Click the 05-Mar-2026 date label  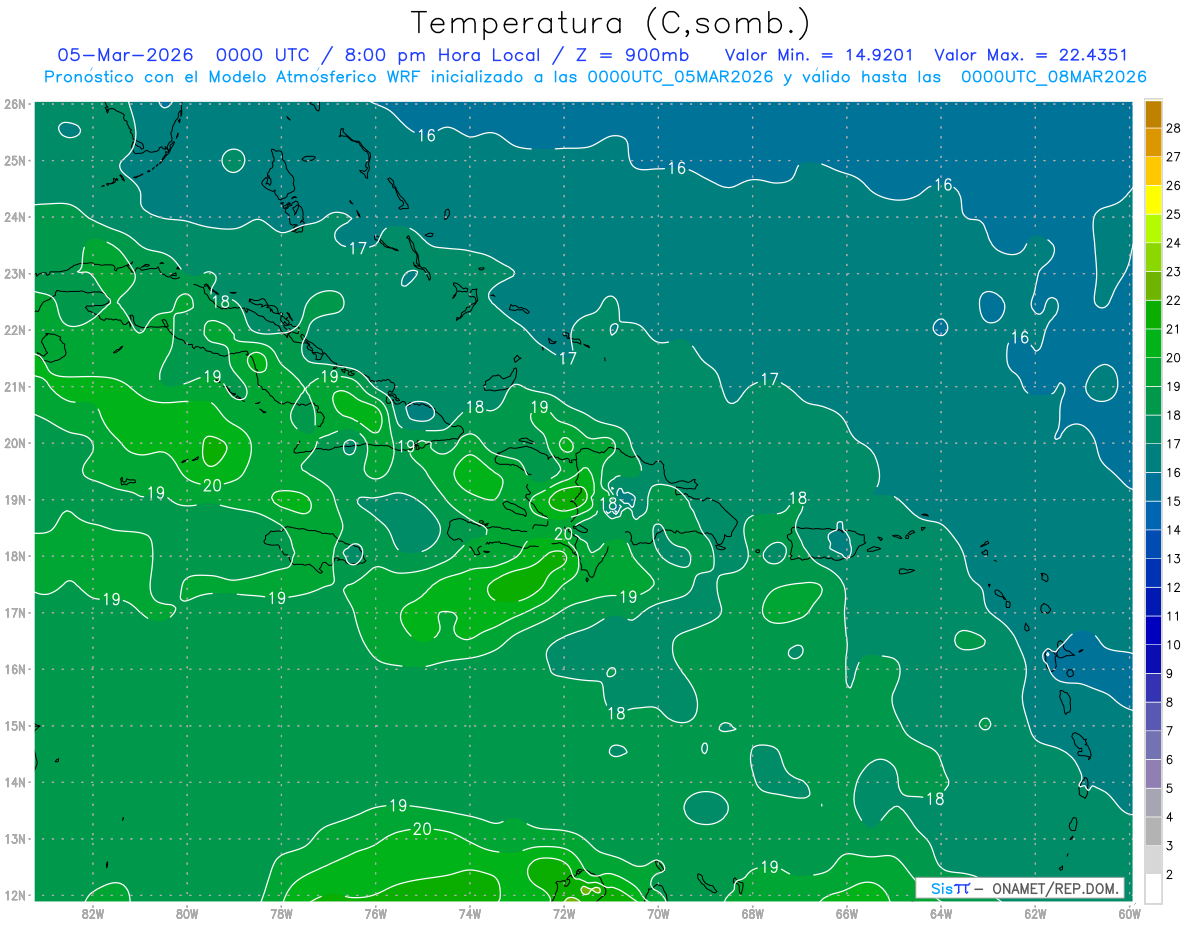(x=125, y=55)
